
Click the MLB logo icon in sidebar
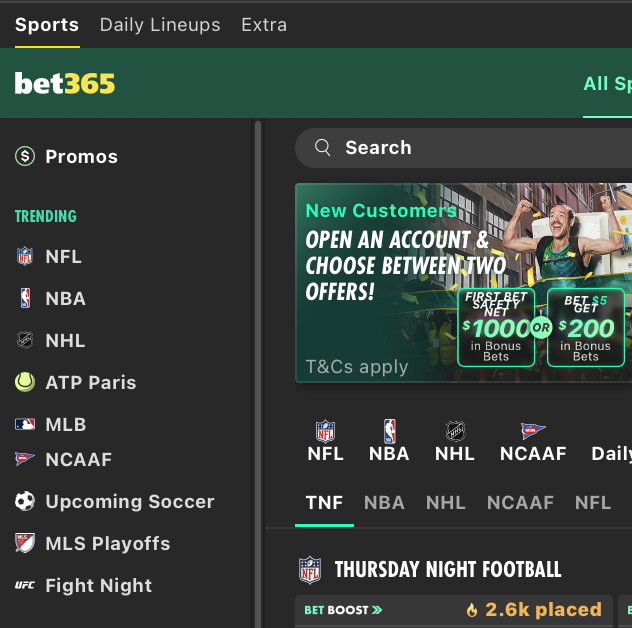point(25,424)
